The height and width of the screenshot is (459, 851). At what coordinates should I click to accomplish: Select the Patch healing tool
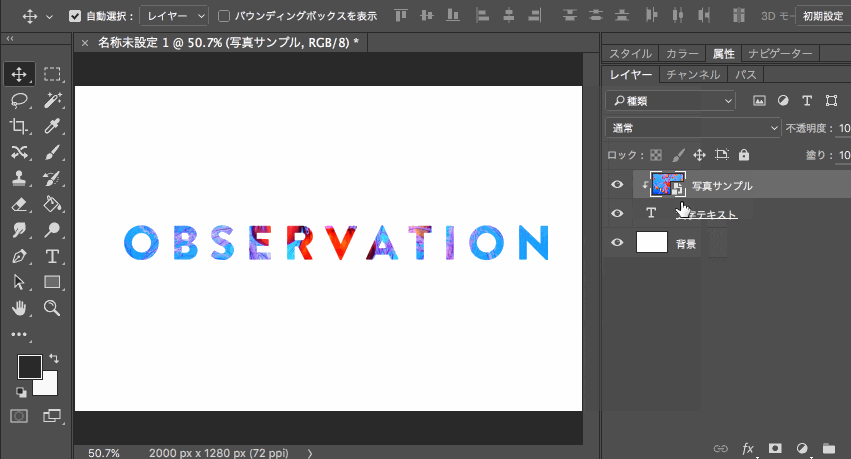[x=19, y=152]
